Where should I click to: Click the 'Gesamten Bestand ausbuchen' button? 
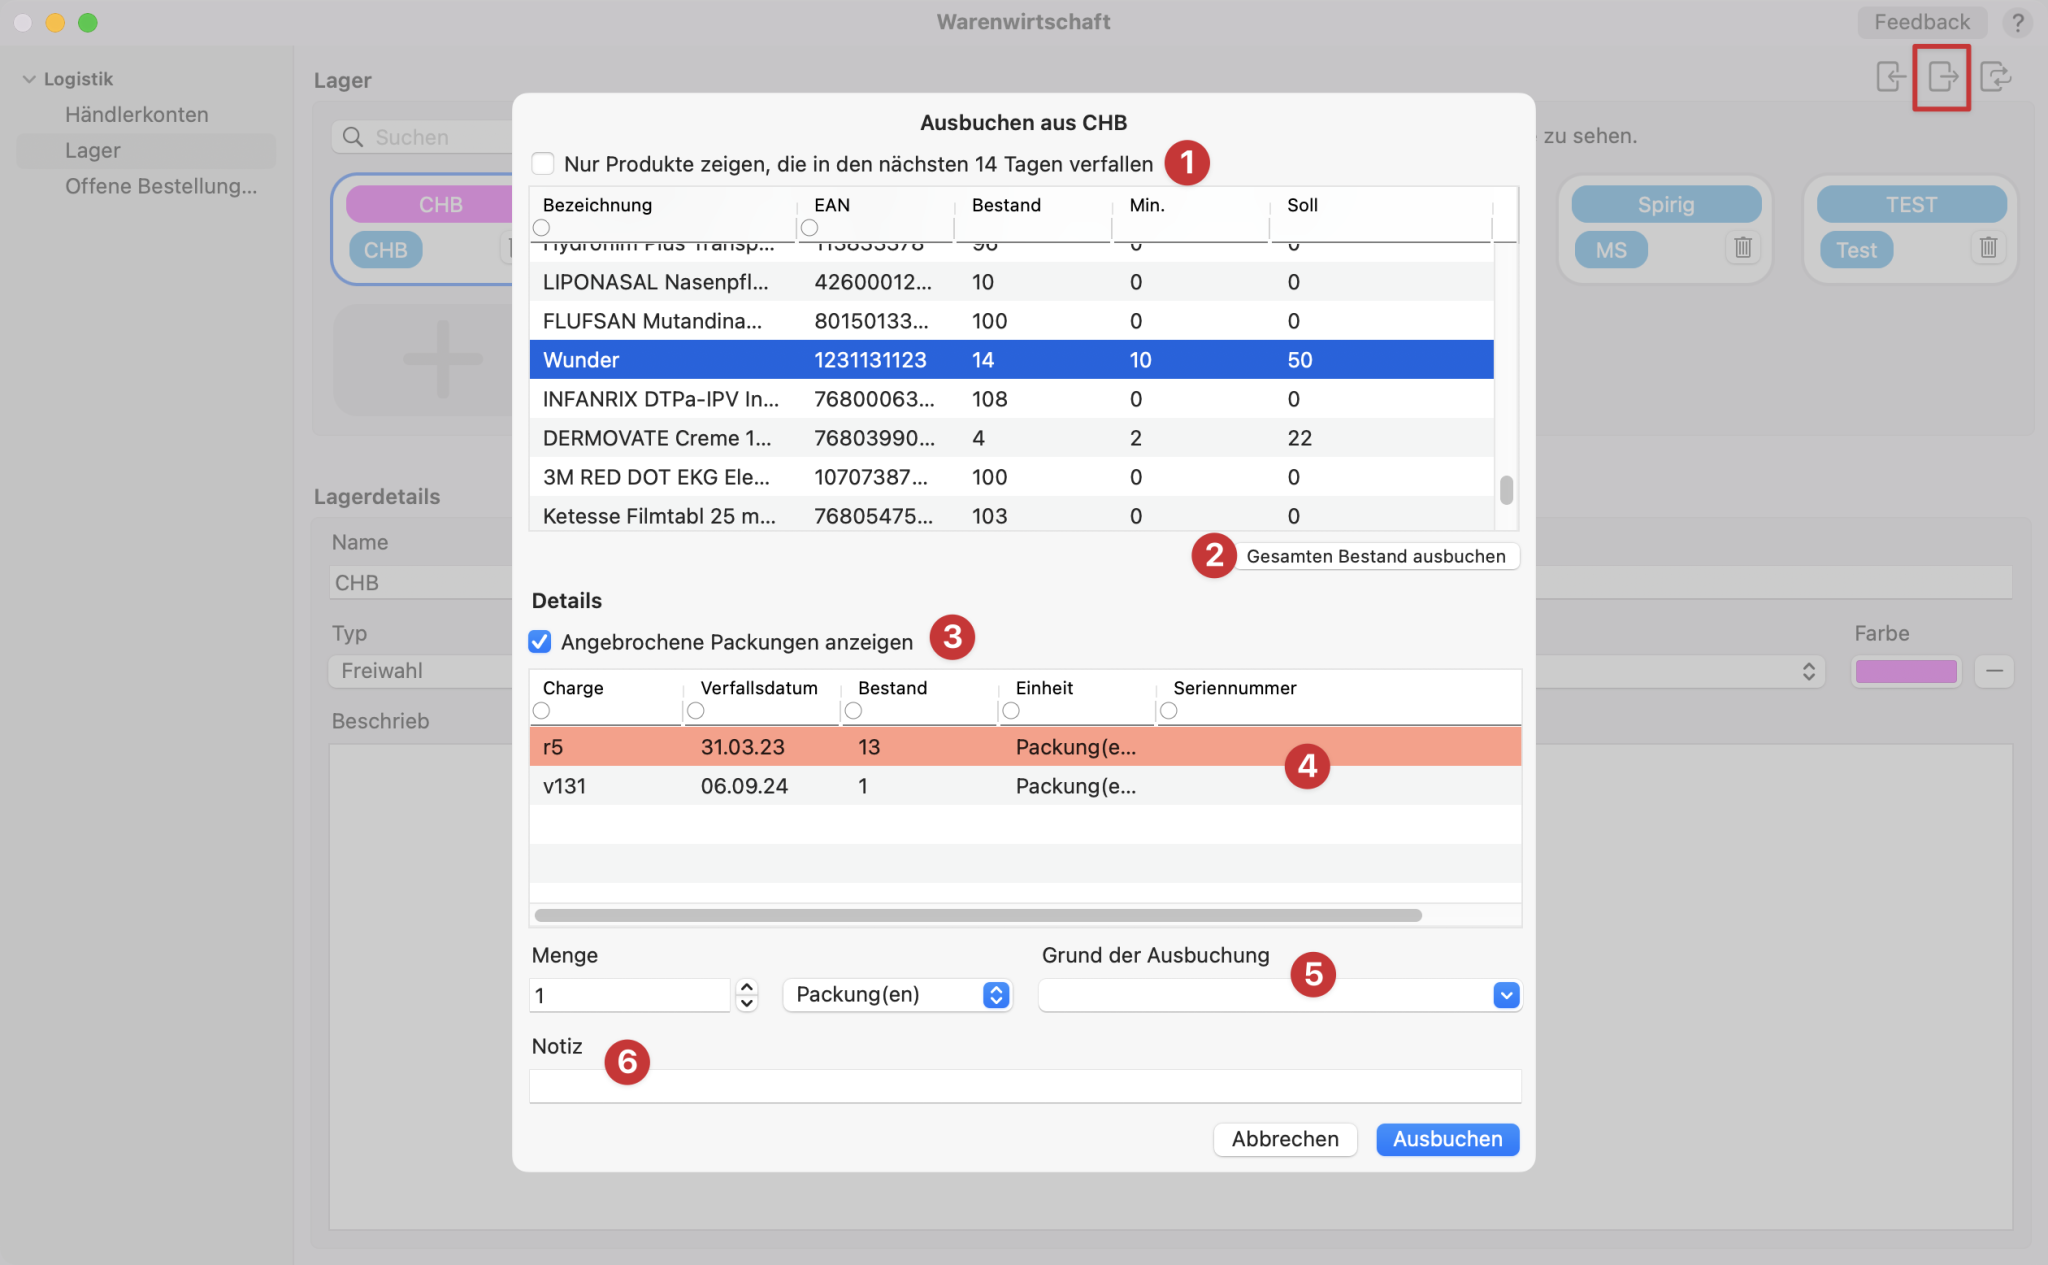[x=1375, y=554]
